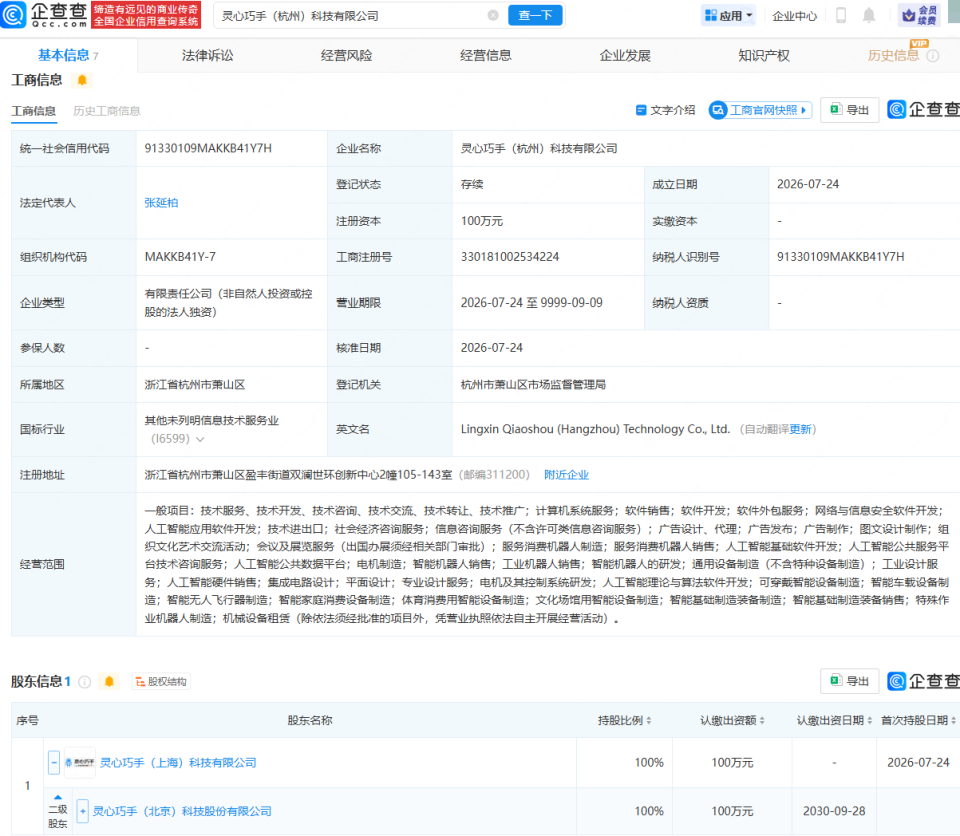Click bell icon beside 股东信息
Image resolution: width=960 pixels, height=836 pixels.
point(109,682)
